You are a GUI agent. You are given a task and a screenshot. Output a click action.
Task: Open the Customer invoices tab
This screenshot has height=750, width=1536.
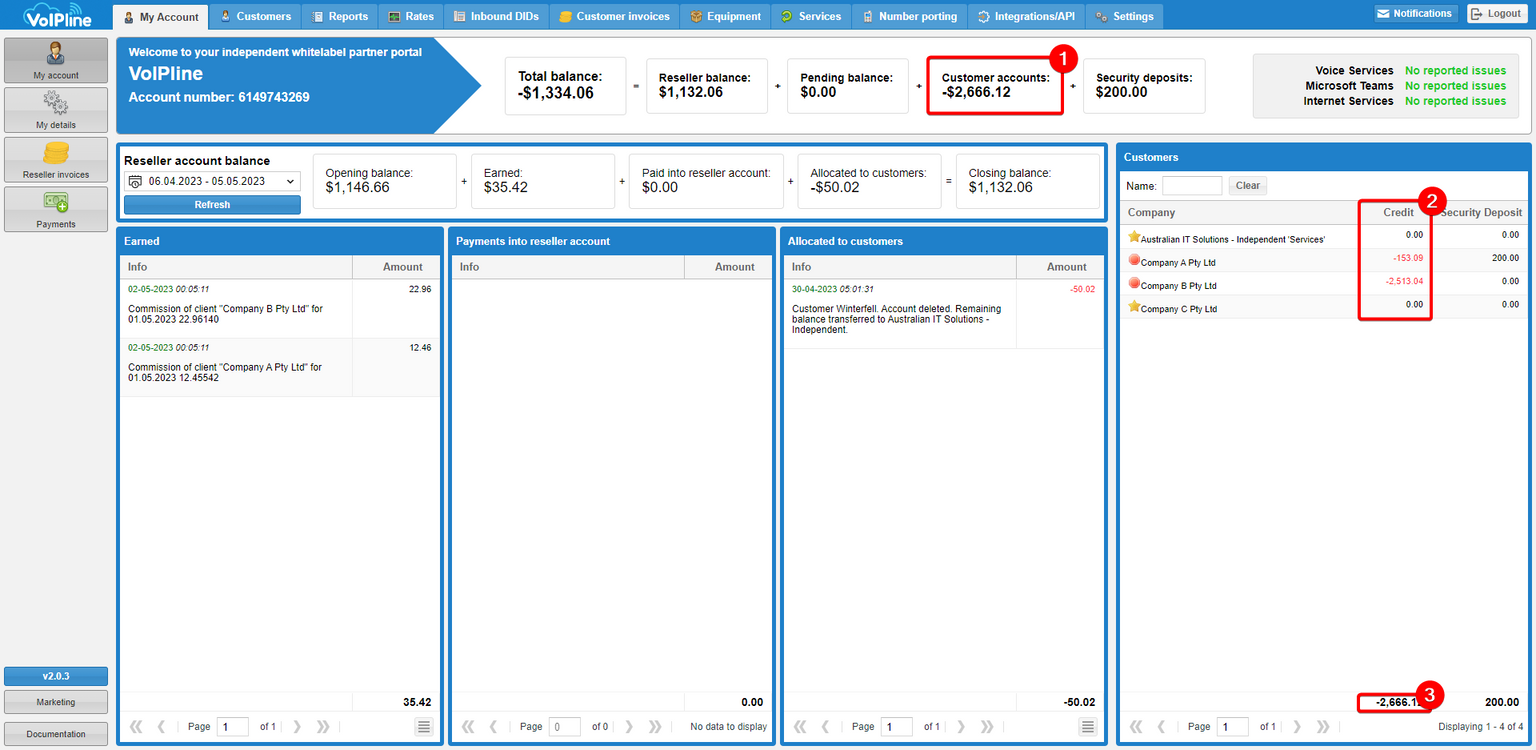pyautogui.click(x=614, y=16)
